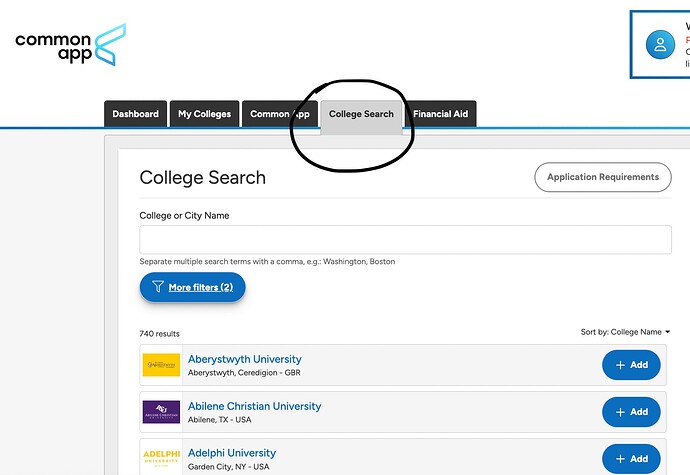Open the user profile avatar icon

coord(660,44)
